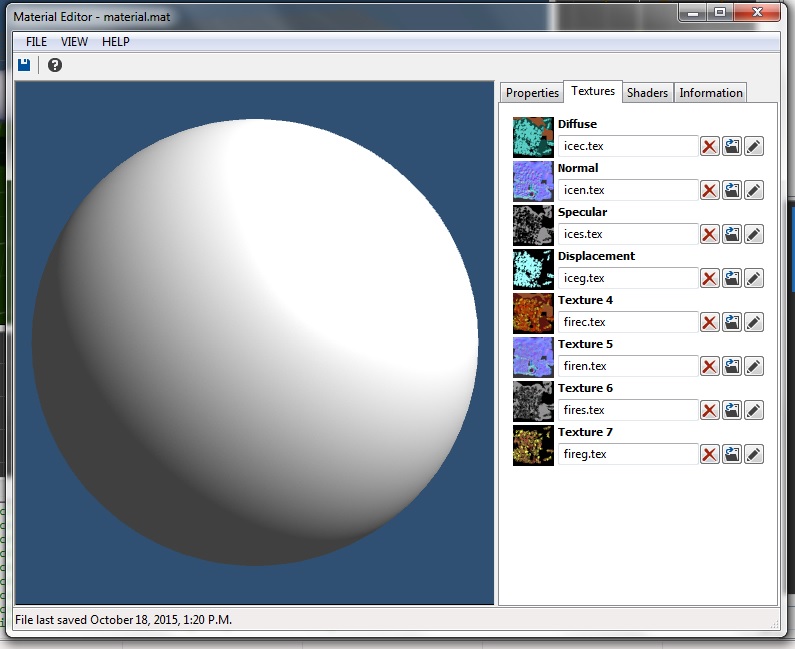Browse for a Displacement texture file

click(x=732, y=278)
